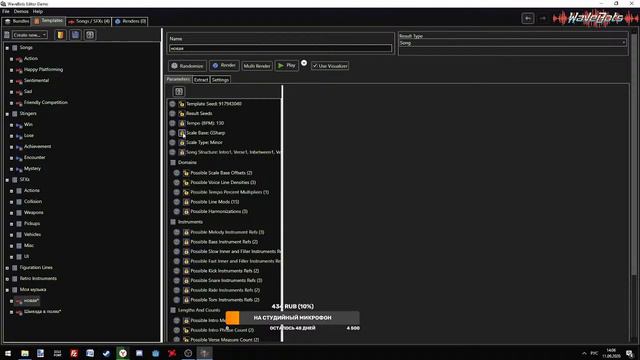640x360 pixels.
Task: Switch to the Extract tab
Action: (201, 80)
